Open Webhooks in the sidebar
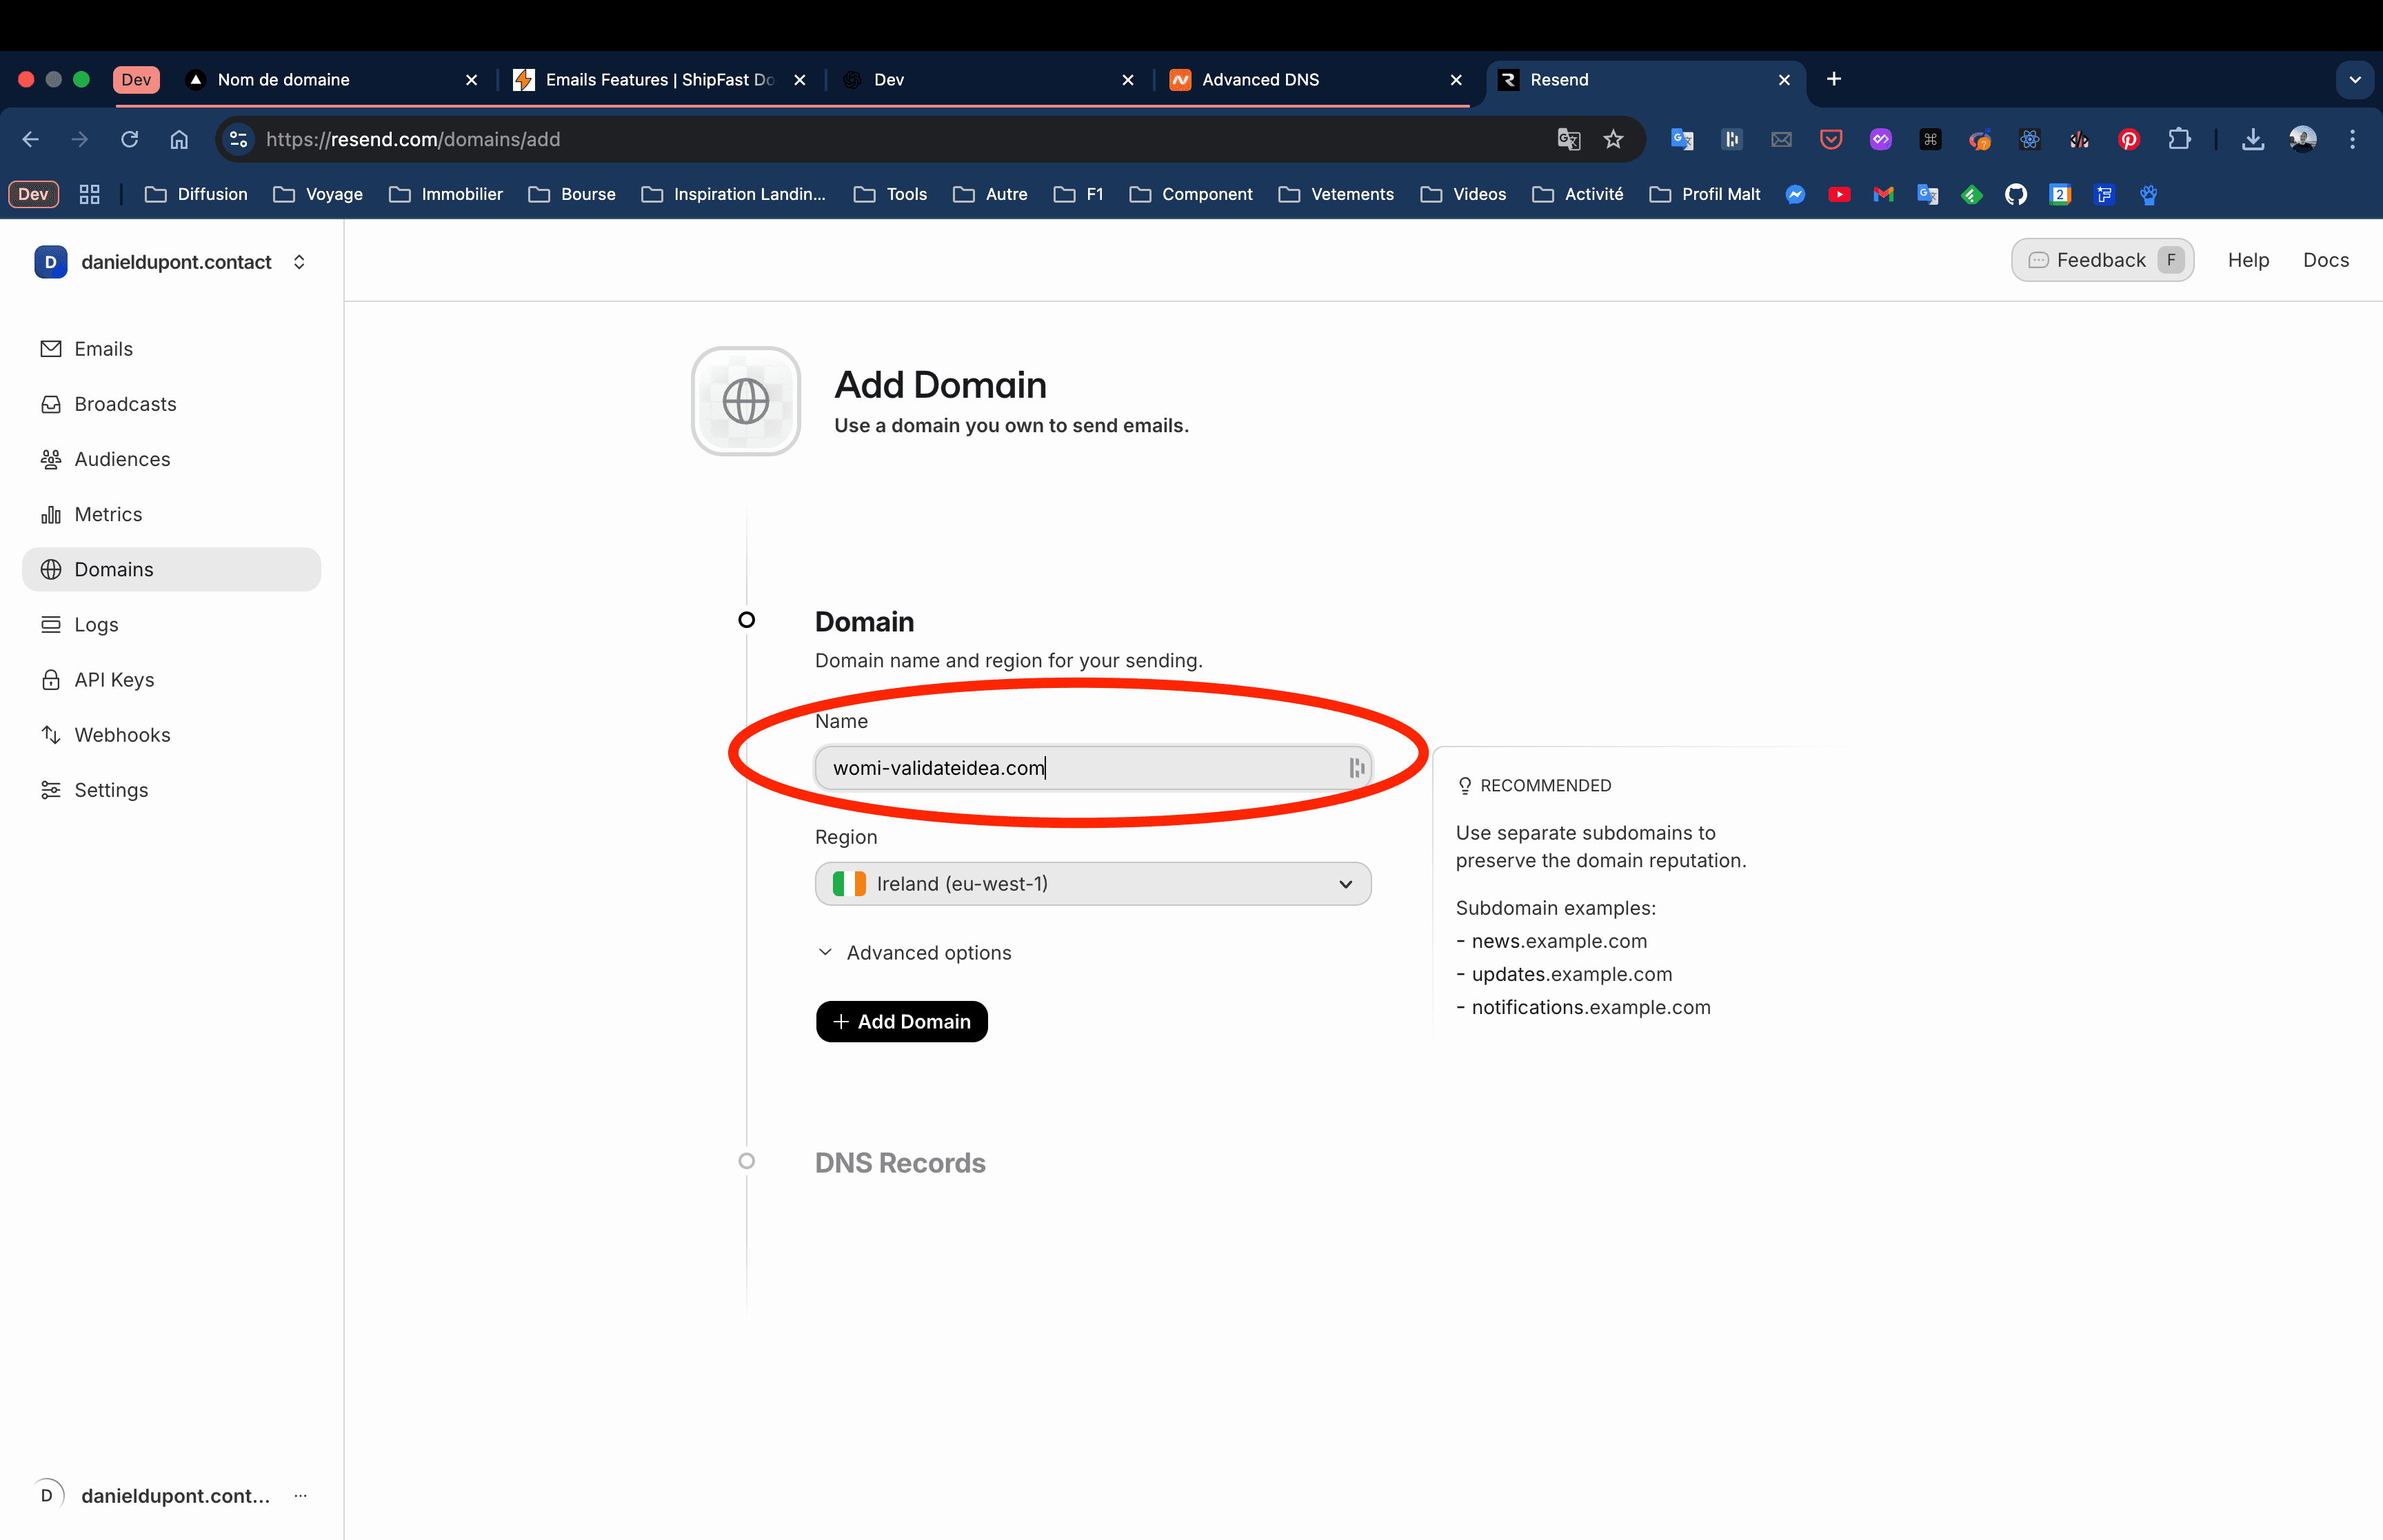Screen dimensions: 2383x1540 coord(122,734)
